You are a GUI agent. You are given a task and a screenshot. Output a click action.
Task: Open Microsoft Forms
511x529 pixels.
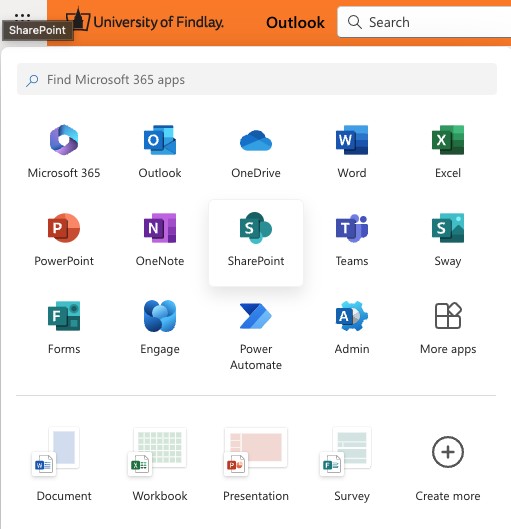64,328
